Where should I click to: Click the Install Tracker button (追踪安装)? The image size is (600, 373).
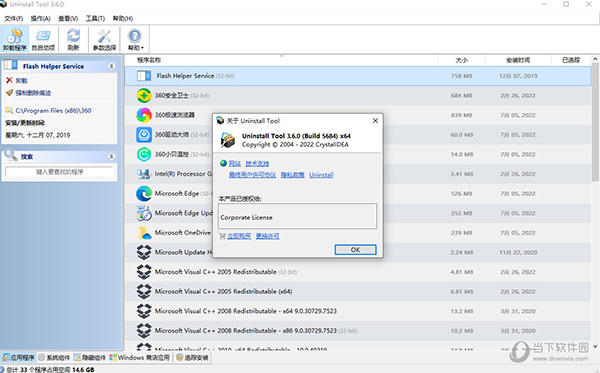(192, 358)
